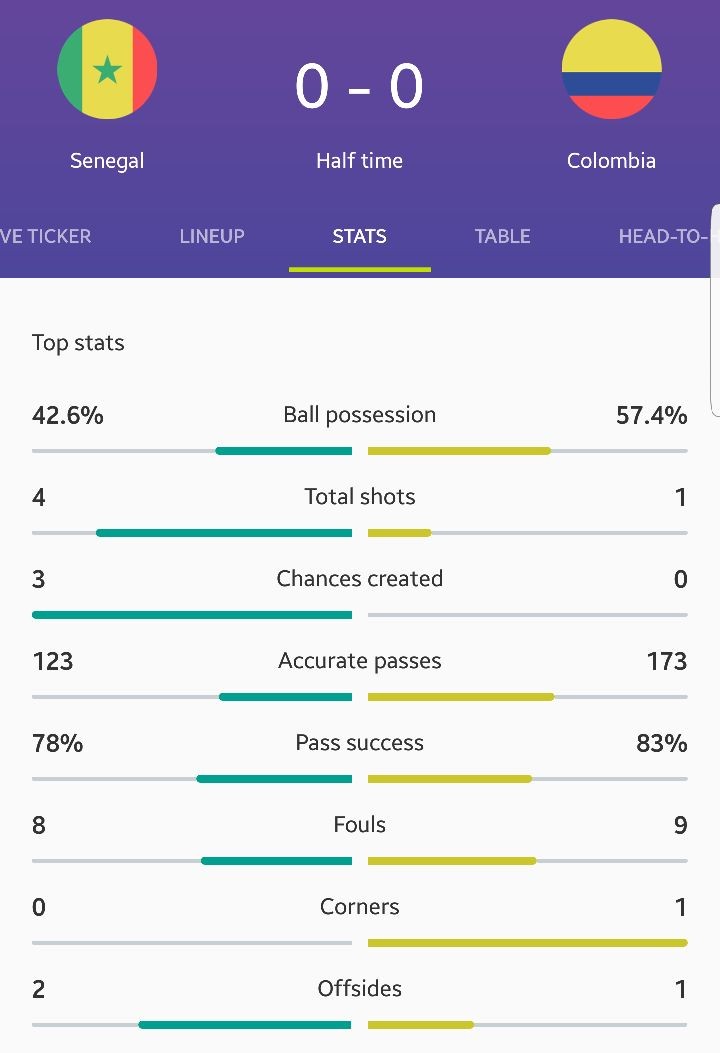The image size is (720, 1053).
Task: Click the Pass success percentage bar
Action: pos(359,778)
